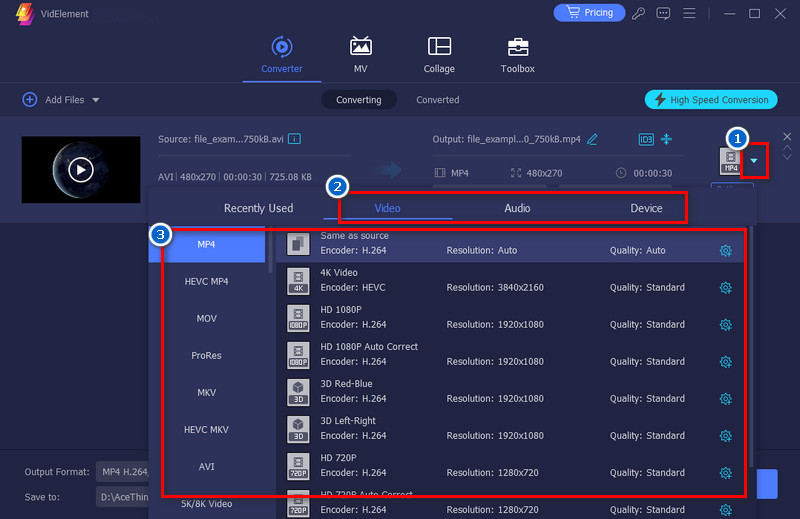Click the registration key icon
The height and width of the screenshot is (519, 800).
pyautogui.click(x=638, y=13)
